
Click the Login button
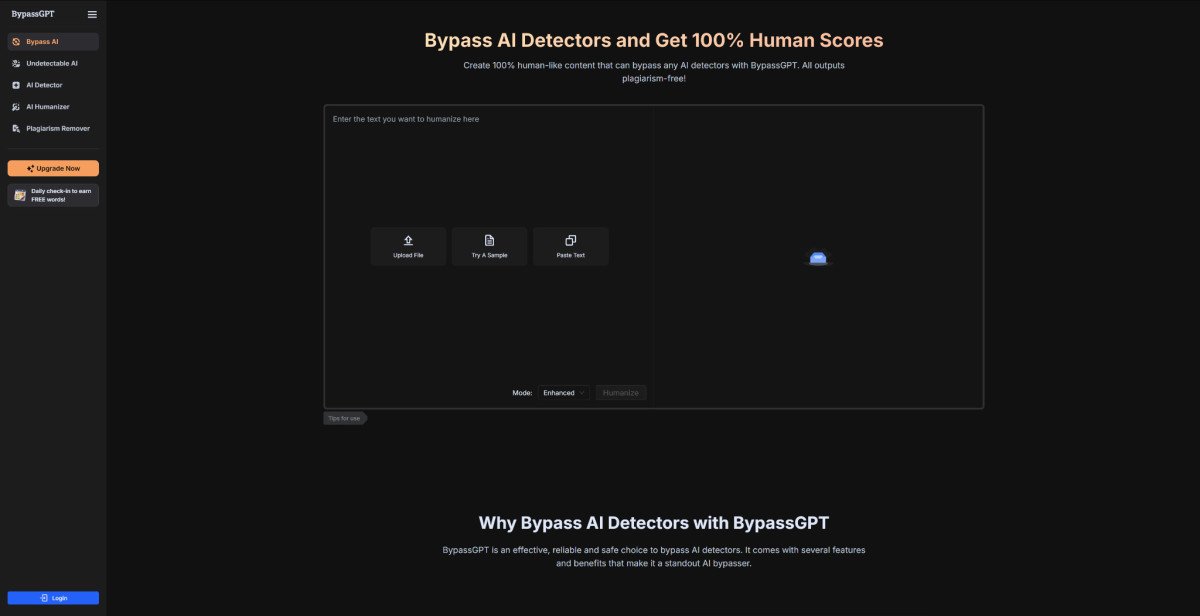(53, 597)
